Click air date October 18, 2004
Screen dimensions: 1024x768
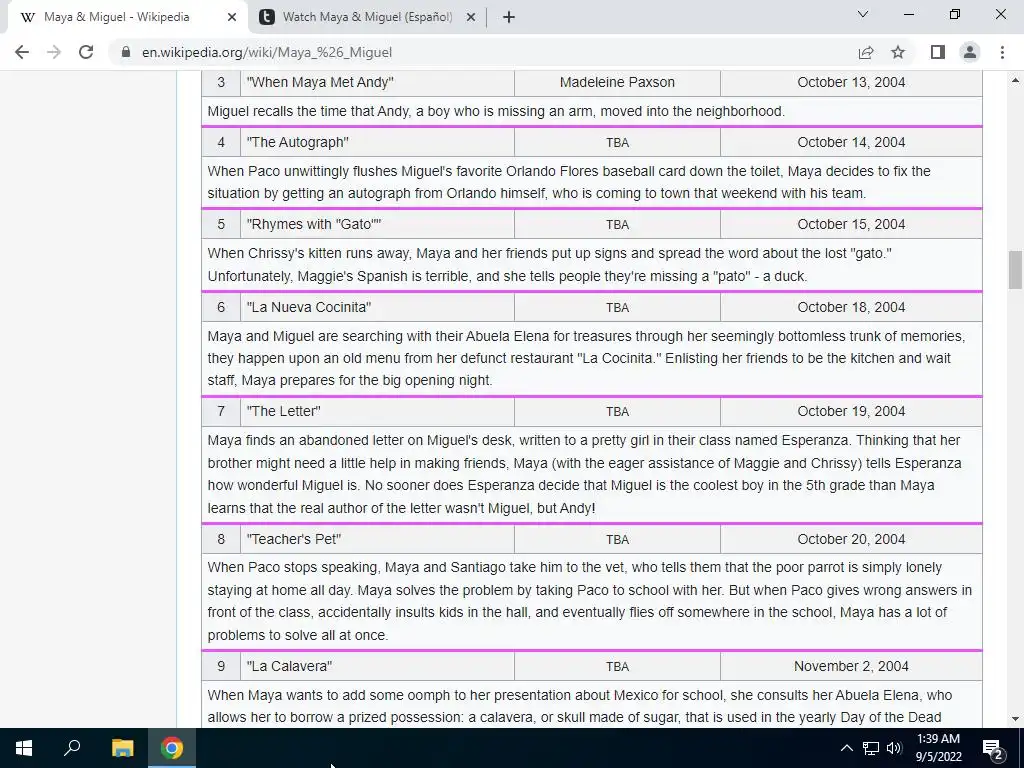pyautogui.click(x=851, y=308)
